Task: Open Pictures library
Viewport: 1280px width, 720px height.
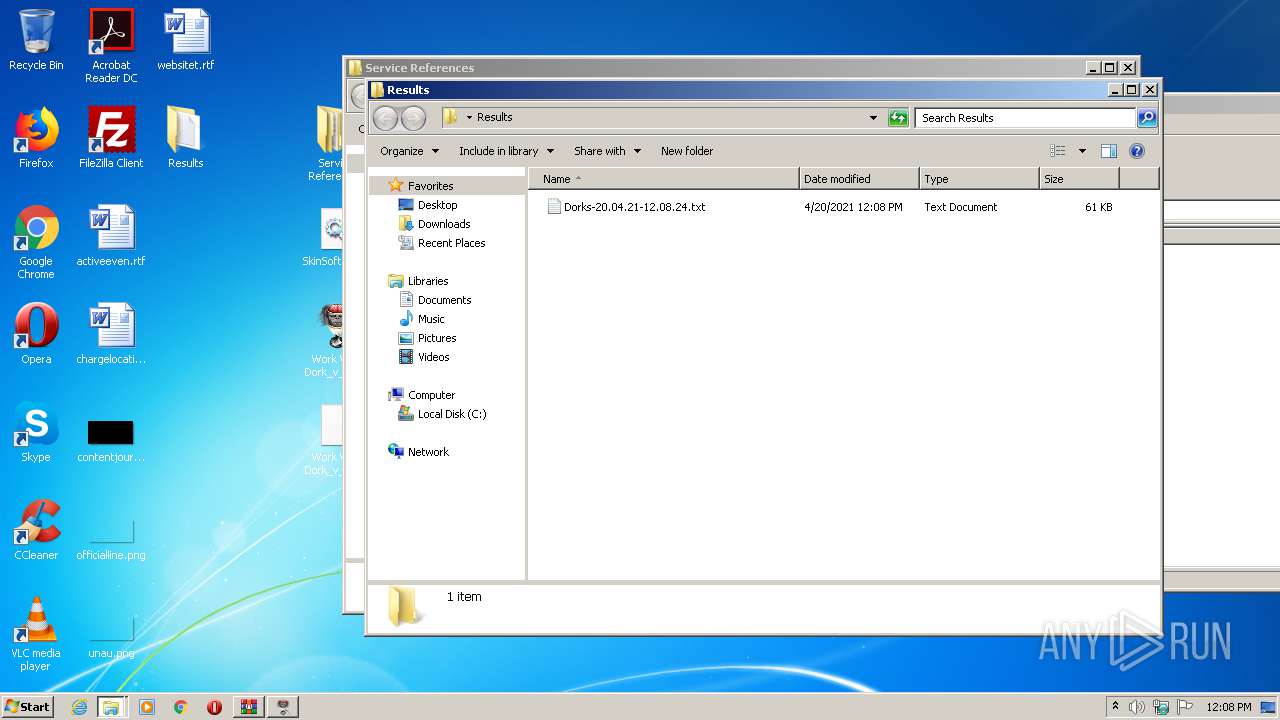Action: coord(437,338)
